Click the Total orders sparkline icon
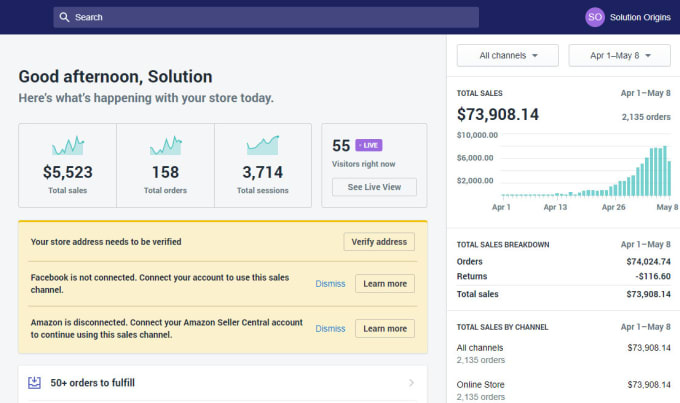This screenshot has width=680, height=403. (x=165, y=145)
